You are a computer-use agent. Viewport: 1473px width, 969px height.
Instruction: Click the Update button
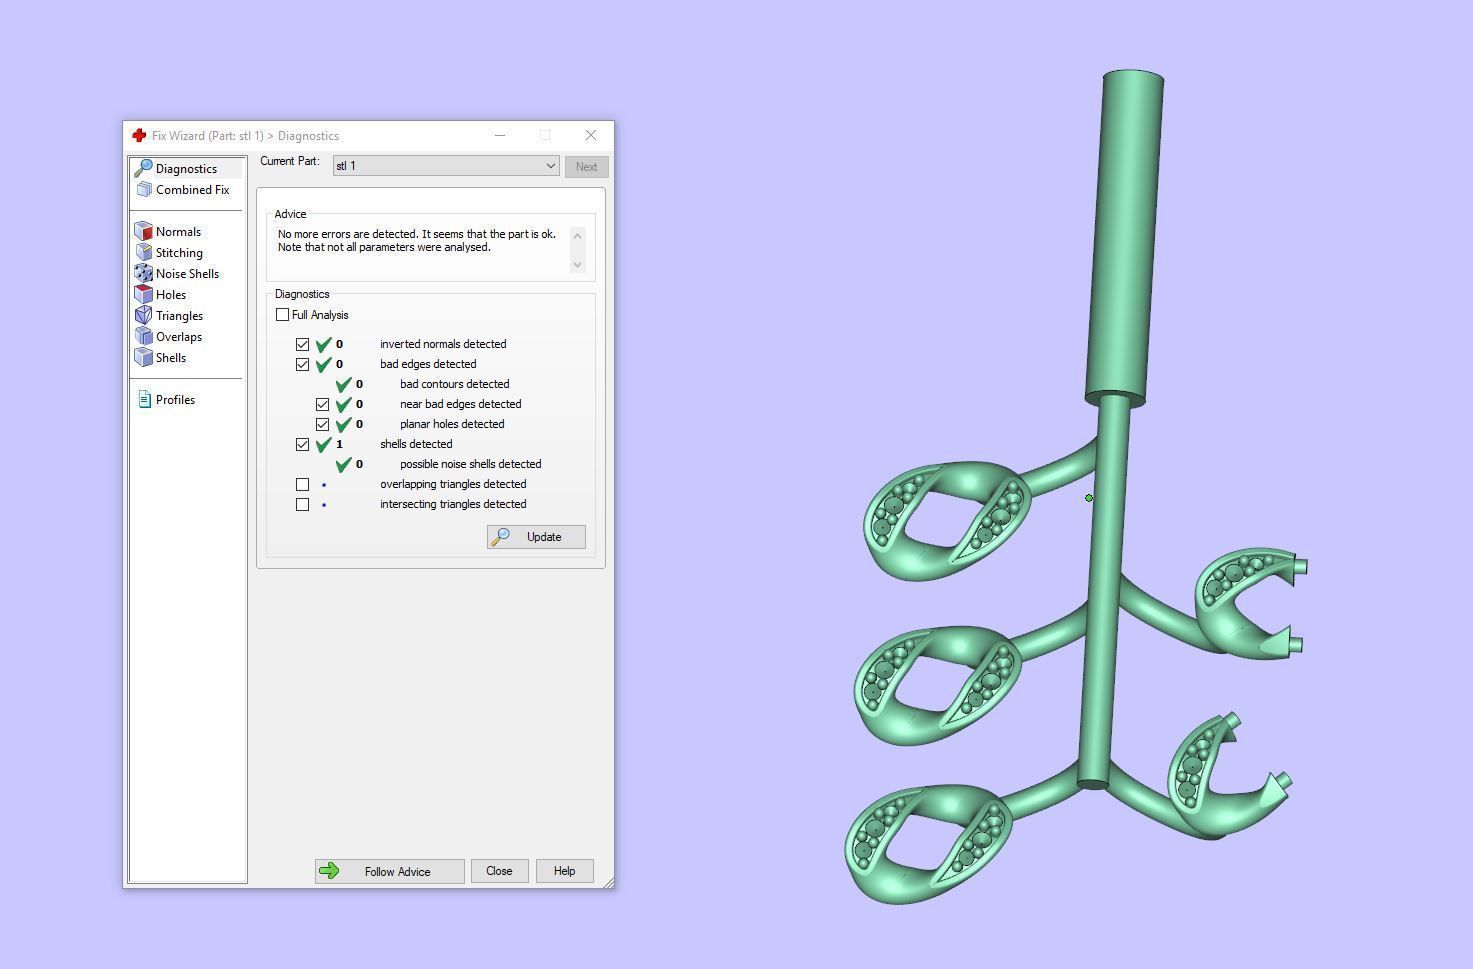tap(536, 537)
